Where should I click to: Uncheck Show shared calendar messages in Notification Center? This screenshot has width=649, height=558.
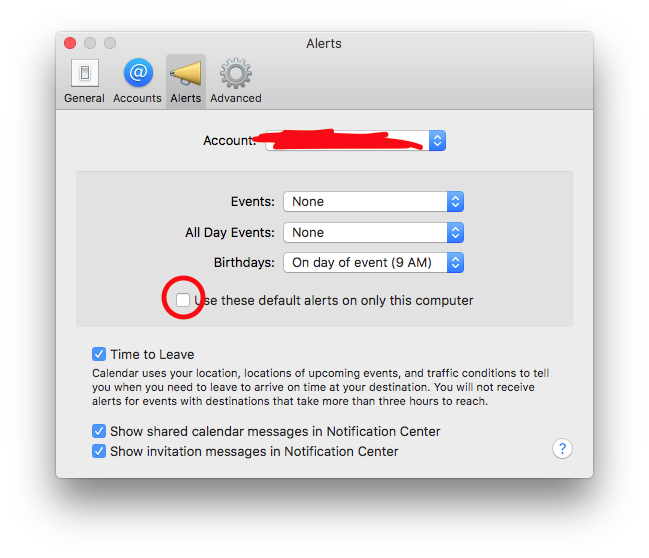click(x=99, y=431)
